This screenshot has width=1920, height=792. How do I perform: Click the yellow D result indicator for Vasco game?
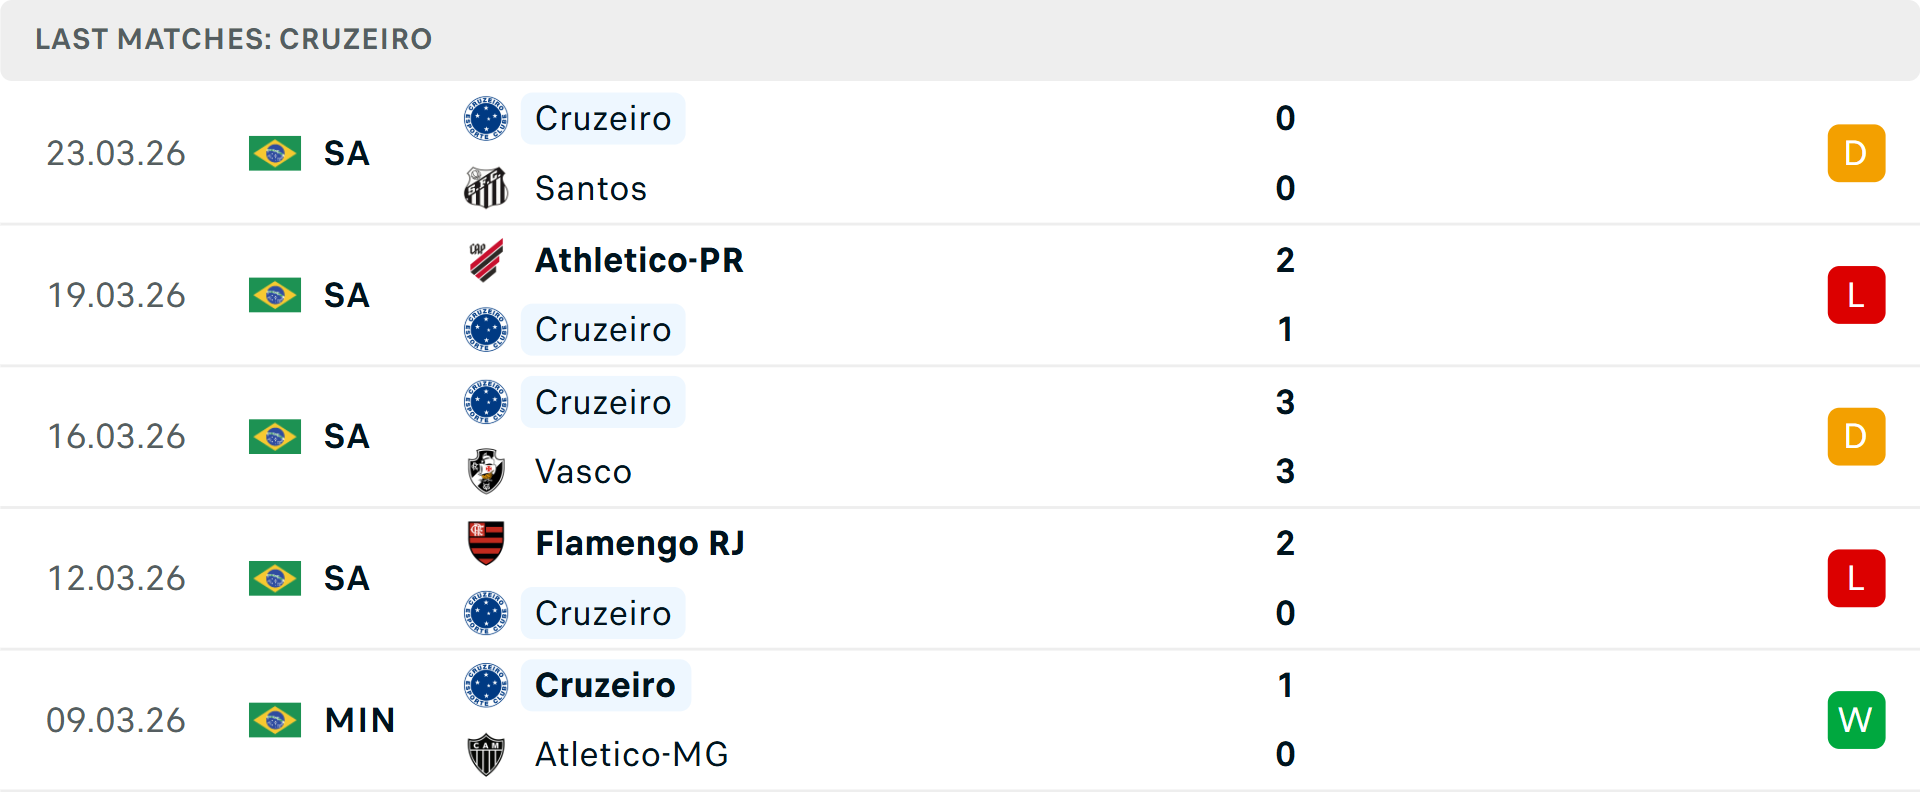[1856, 436]
